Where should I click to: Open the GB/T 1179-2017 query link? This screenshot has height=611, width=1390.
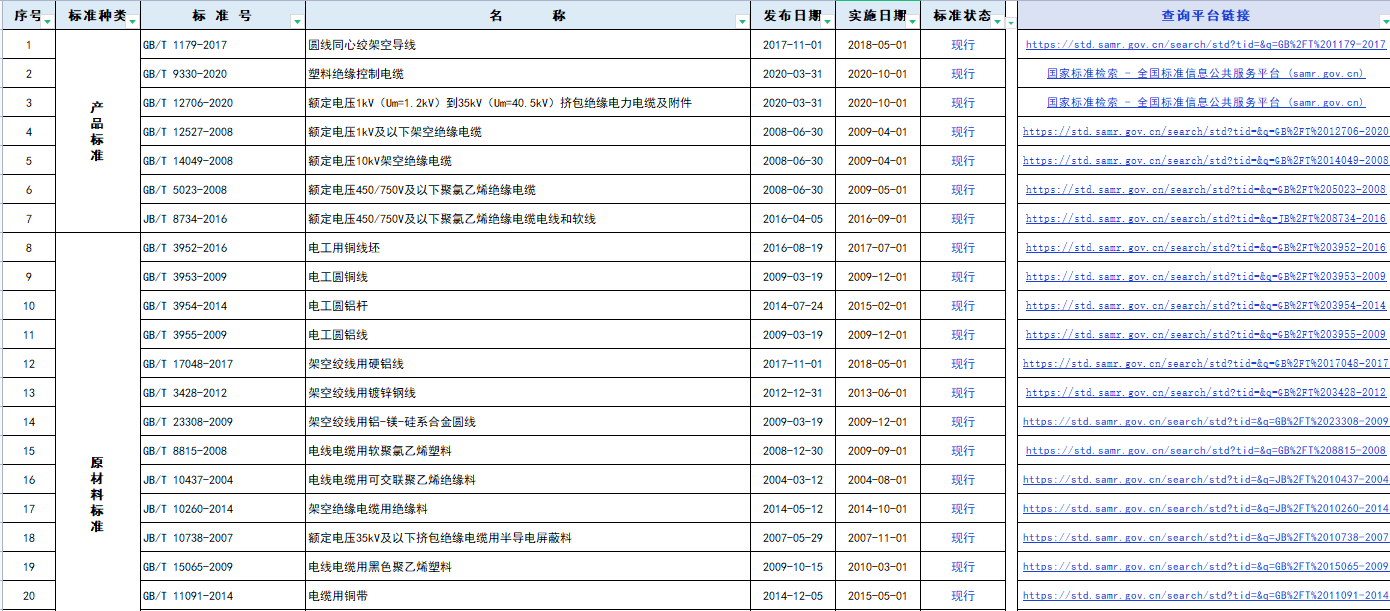pos(1205,45)
